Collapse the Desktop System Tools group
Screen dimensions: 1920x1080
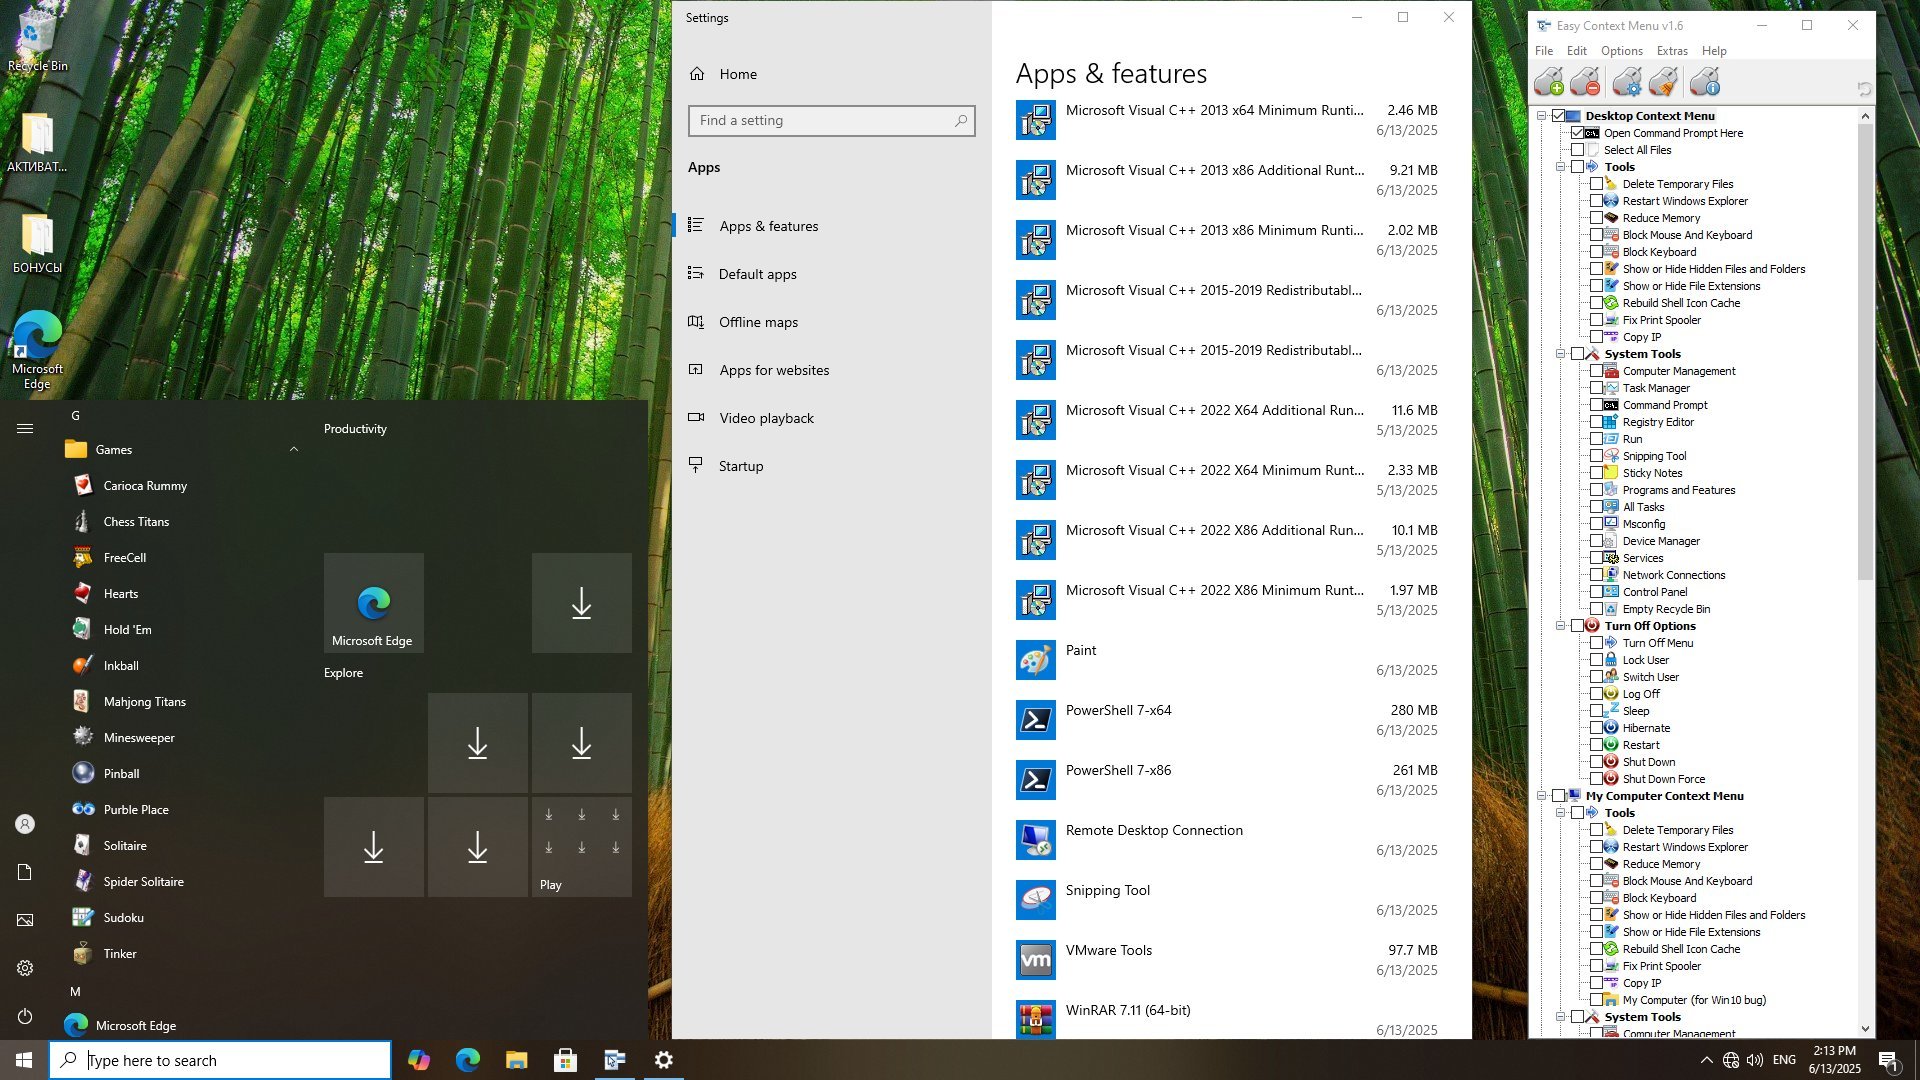tap(1560, 354)
